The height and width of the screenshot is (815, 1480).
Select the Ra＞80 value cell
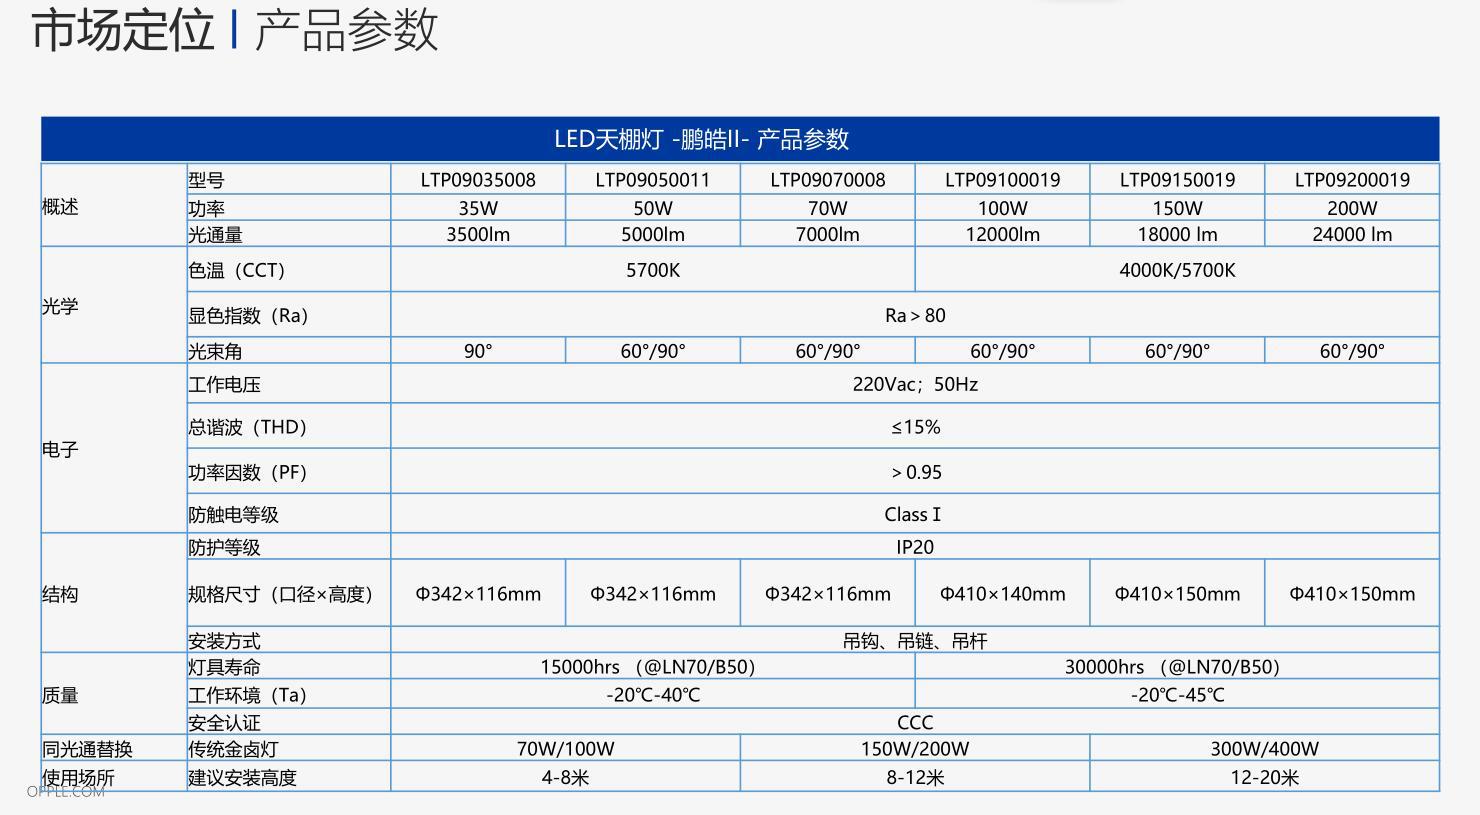[915, 315]
